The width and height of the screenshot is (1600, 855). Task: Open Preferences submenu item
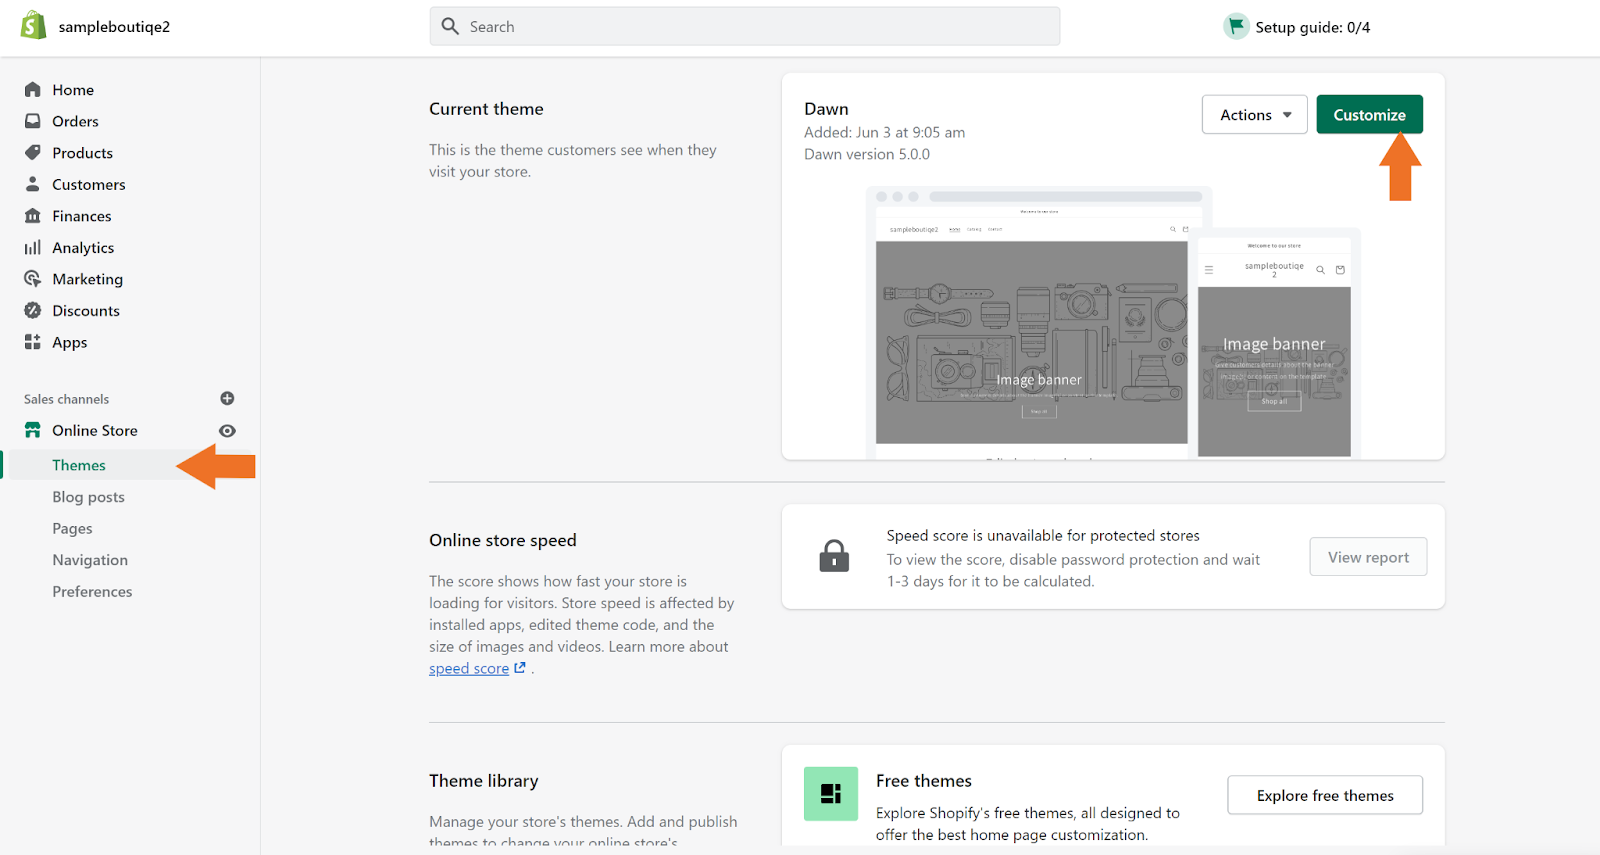[x=92, y=591]
